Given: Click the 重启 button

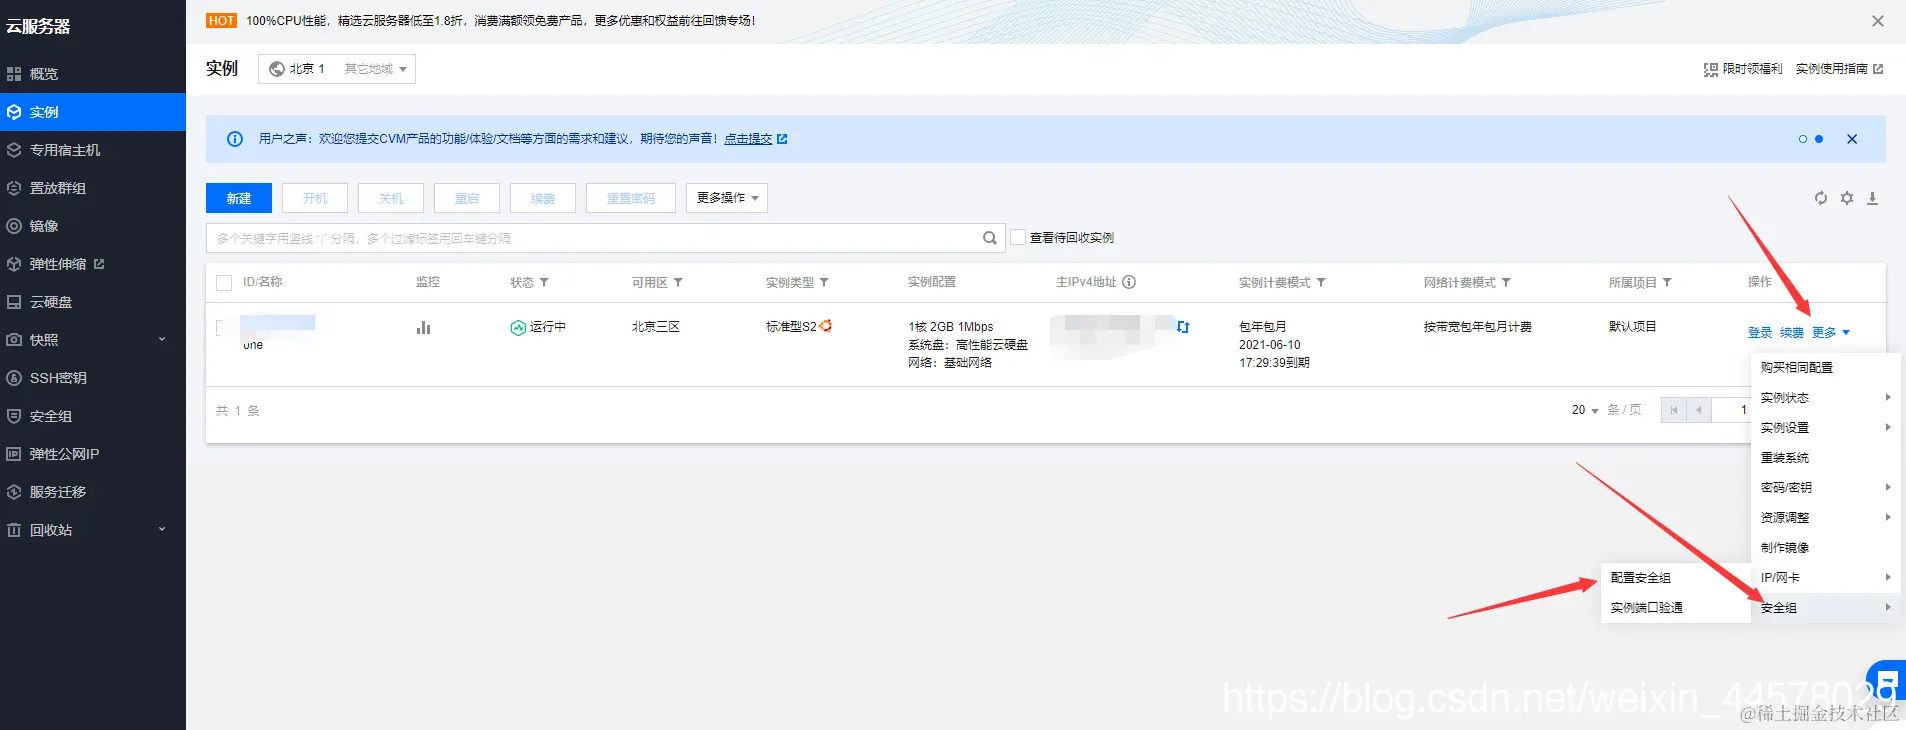Looking at the screenshot, I should point(467,198).
